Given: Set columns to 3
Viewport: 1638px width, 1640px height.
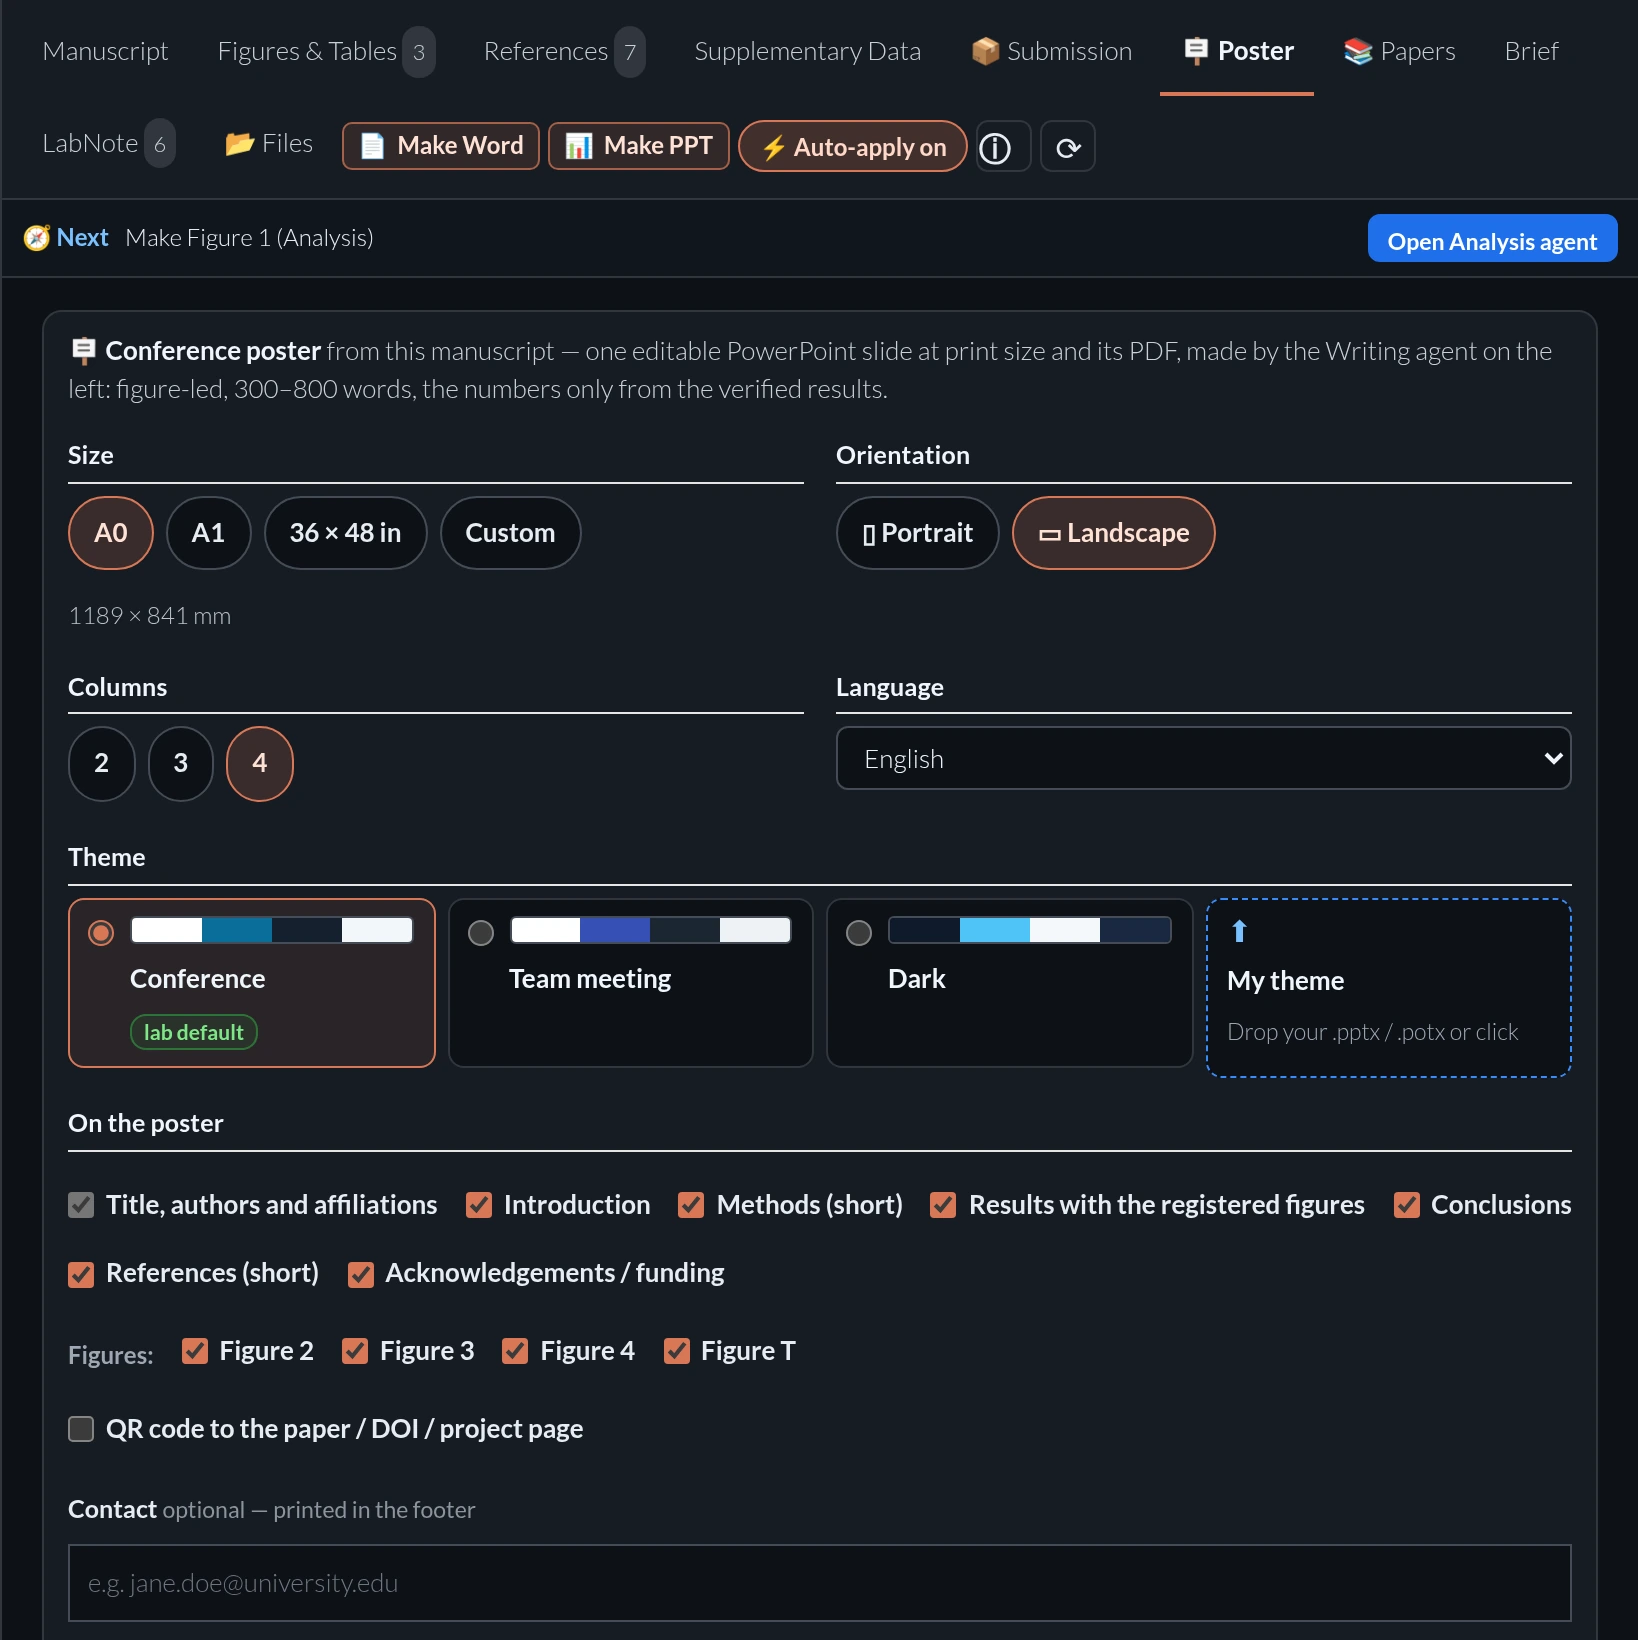Looking at the screenshot, I should 181,763.
